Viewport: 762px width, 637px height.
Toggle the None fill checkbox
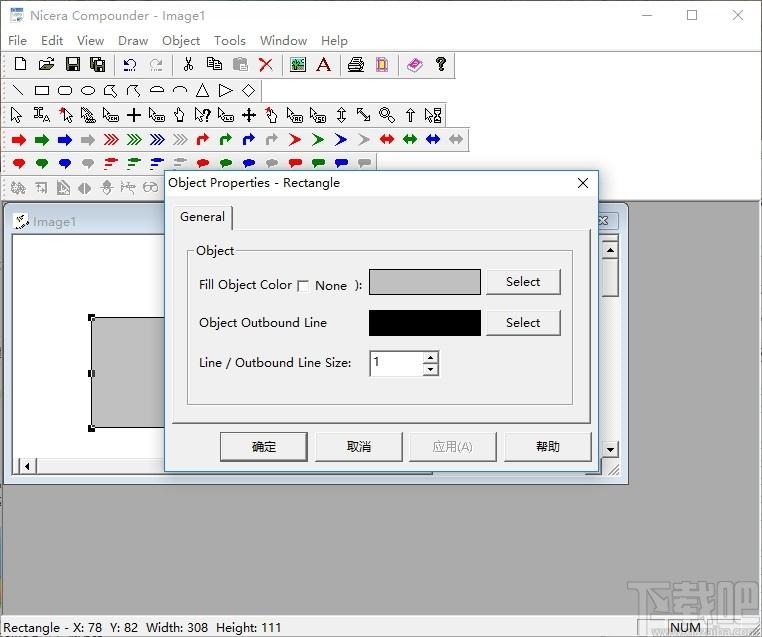303,286
